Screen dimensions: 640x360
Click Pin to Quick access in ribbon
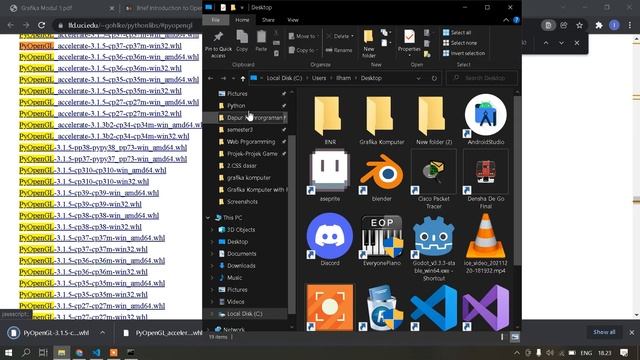[x=218, y=44]
